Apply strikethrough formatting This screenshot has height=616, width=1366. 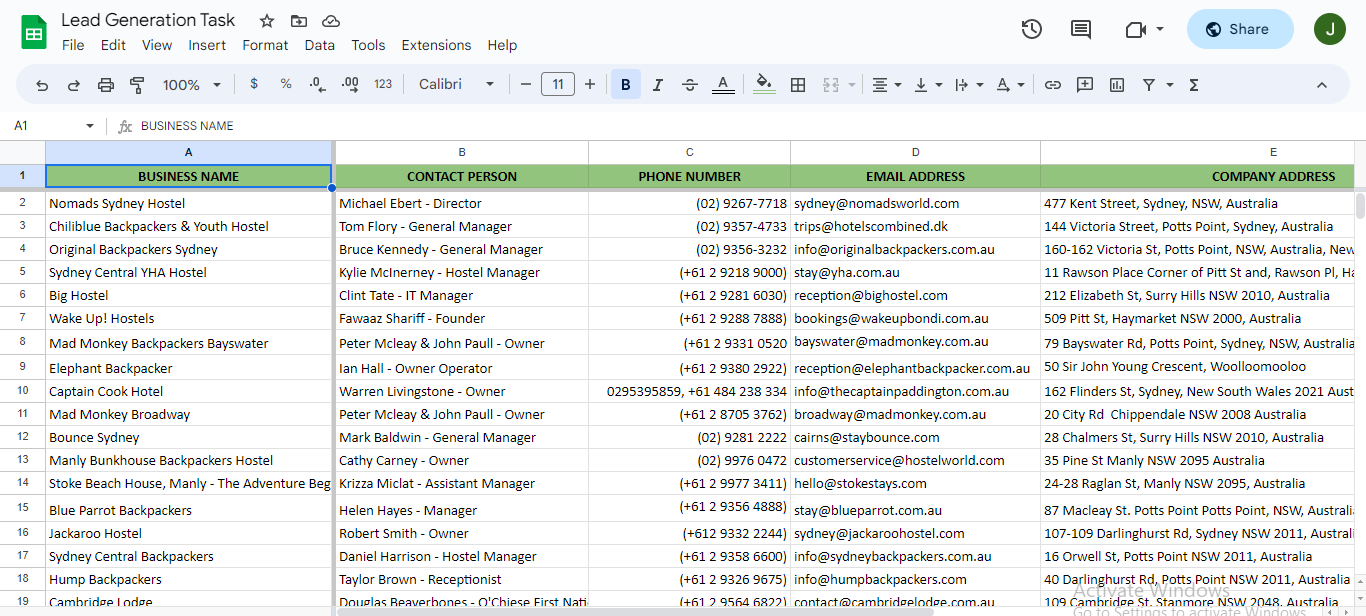[690, 85]
